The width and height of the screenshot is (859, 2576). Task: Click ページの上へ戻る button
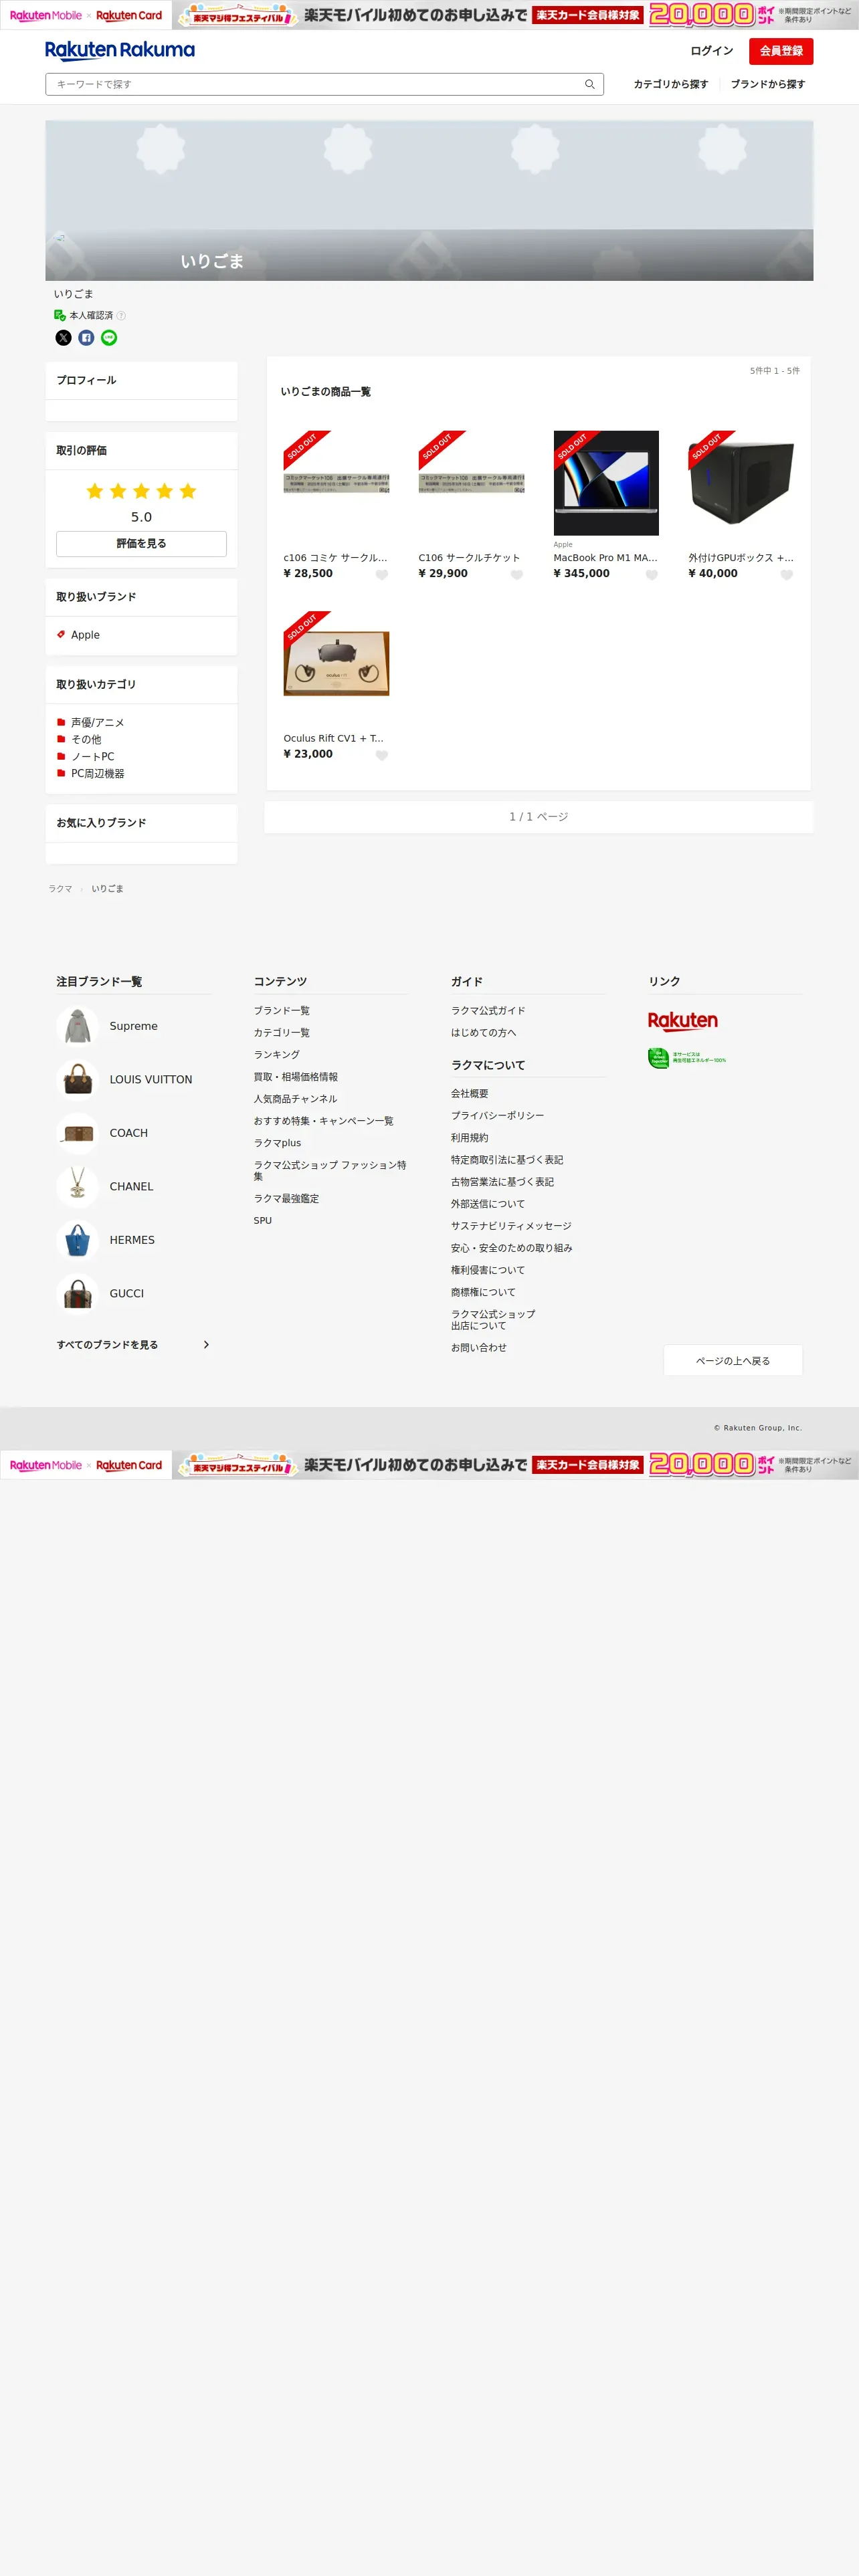tap(732, 1360)
